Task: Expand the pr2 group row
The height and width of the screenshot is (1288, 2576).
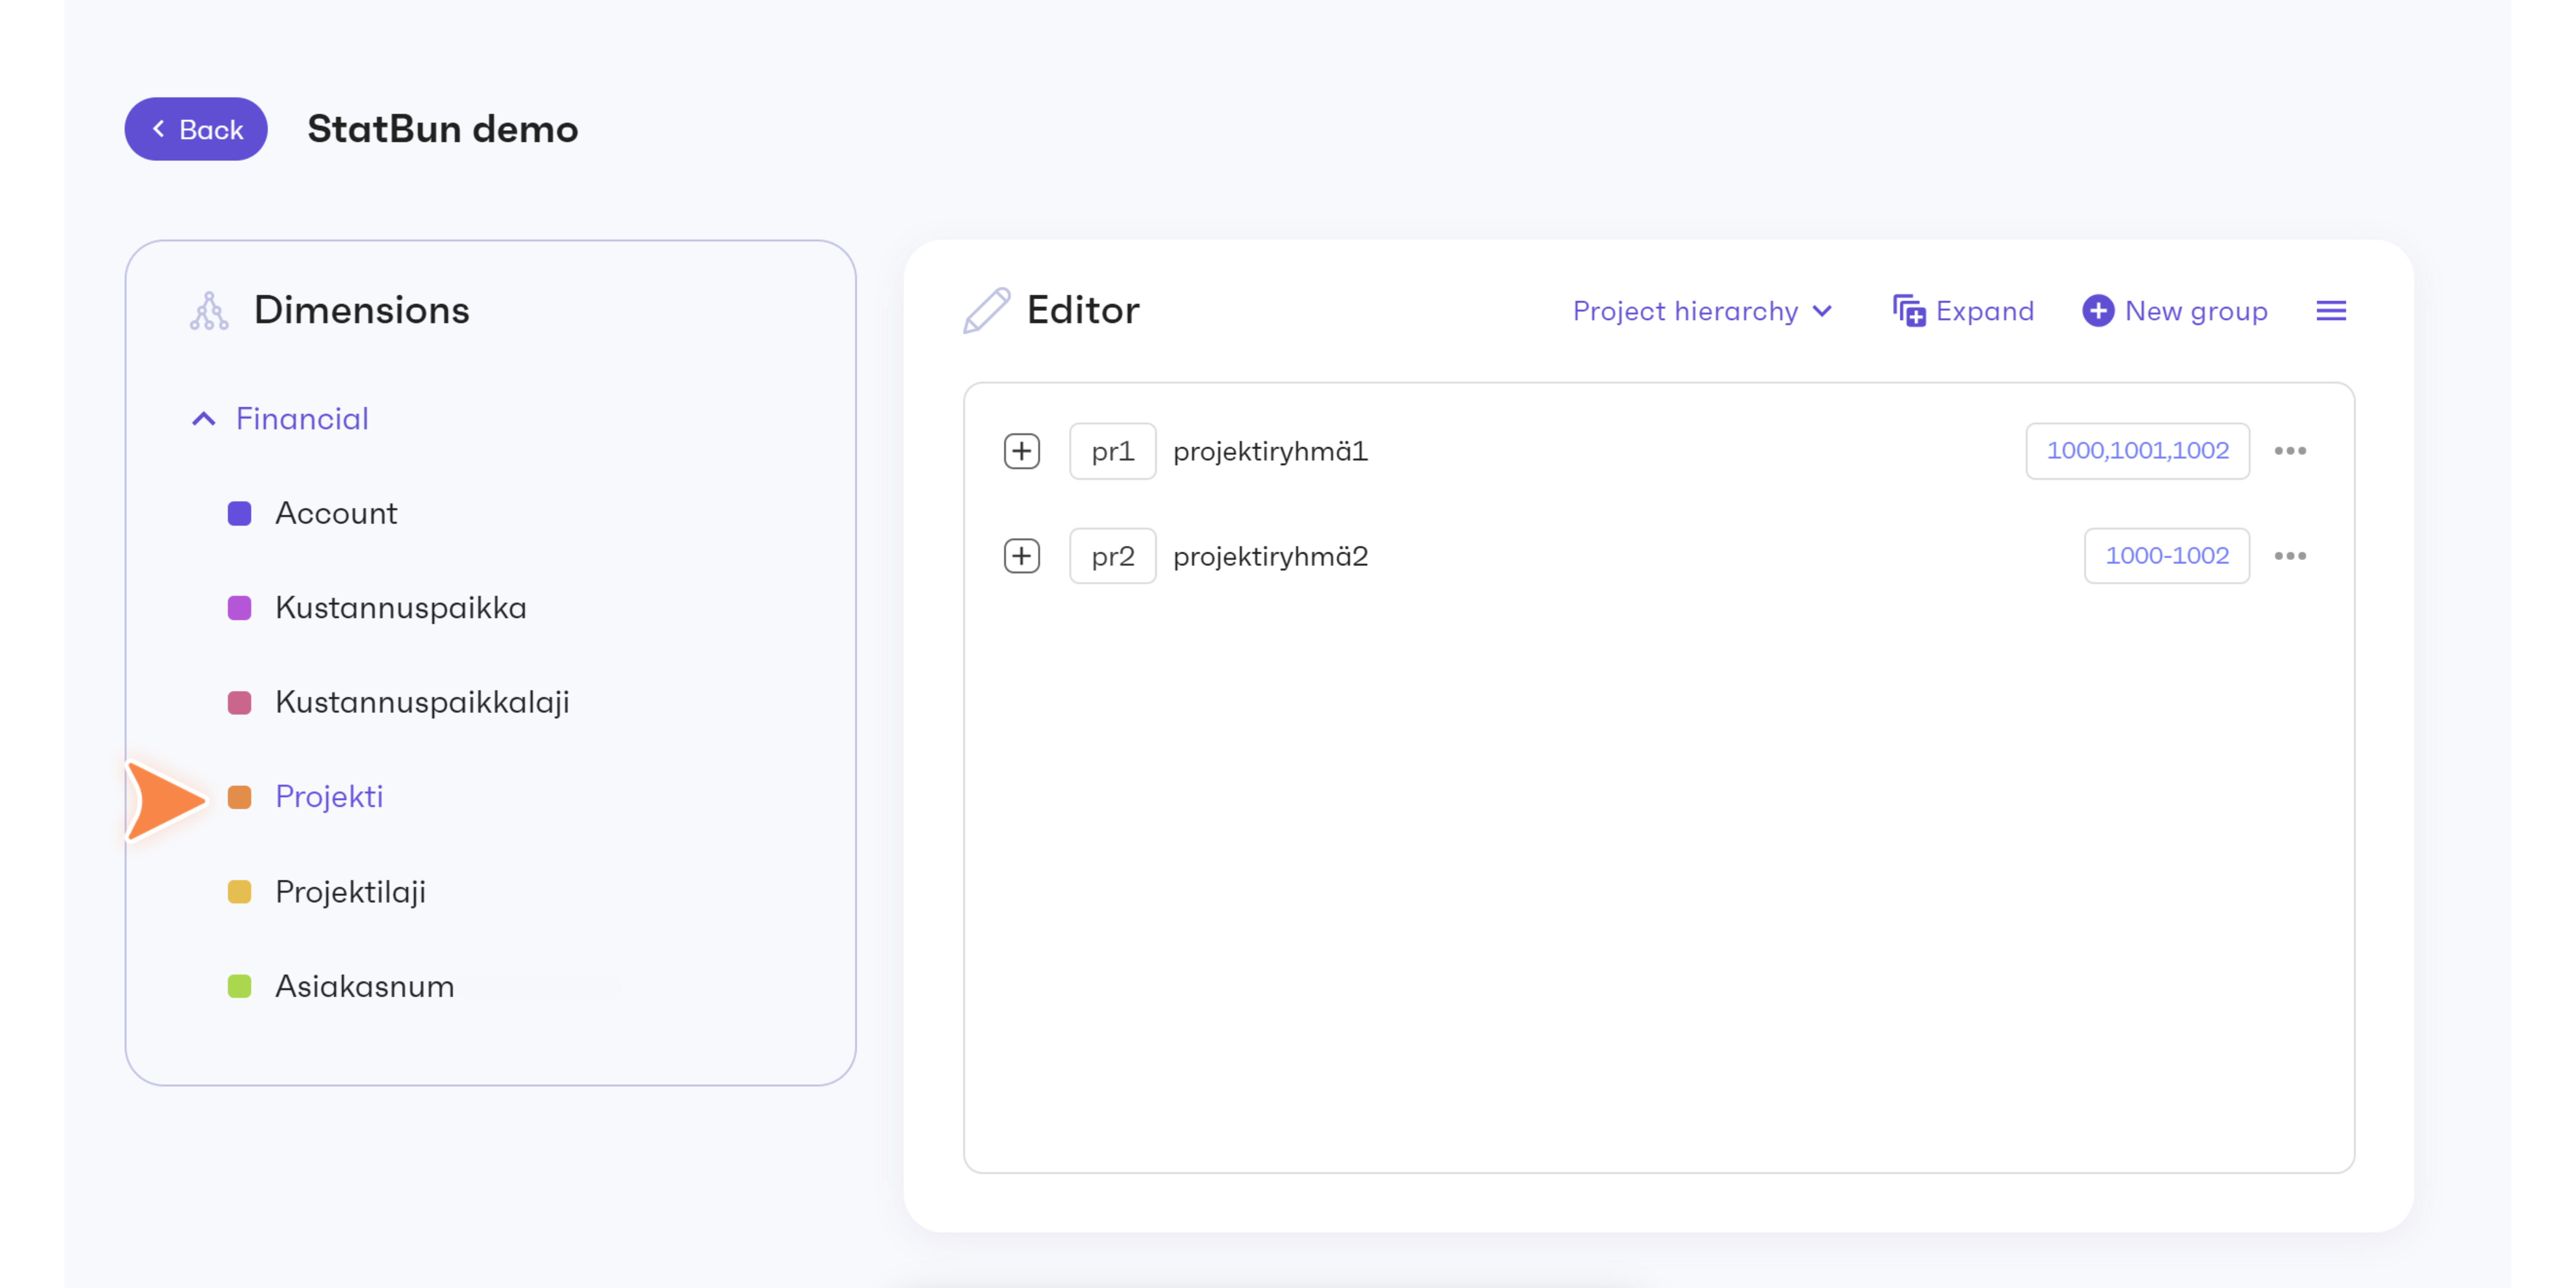Action: [1022, 556]
